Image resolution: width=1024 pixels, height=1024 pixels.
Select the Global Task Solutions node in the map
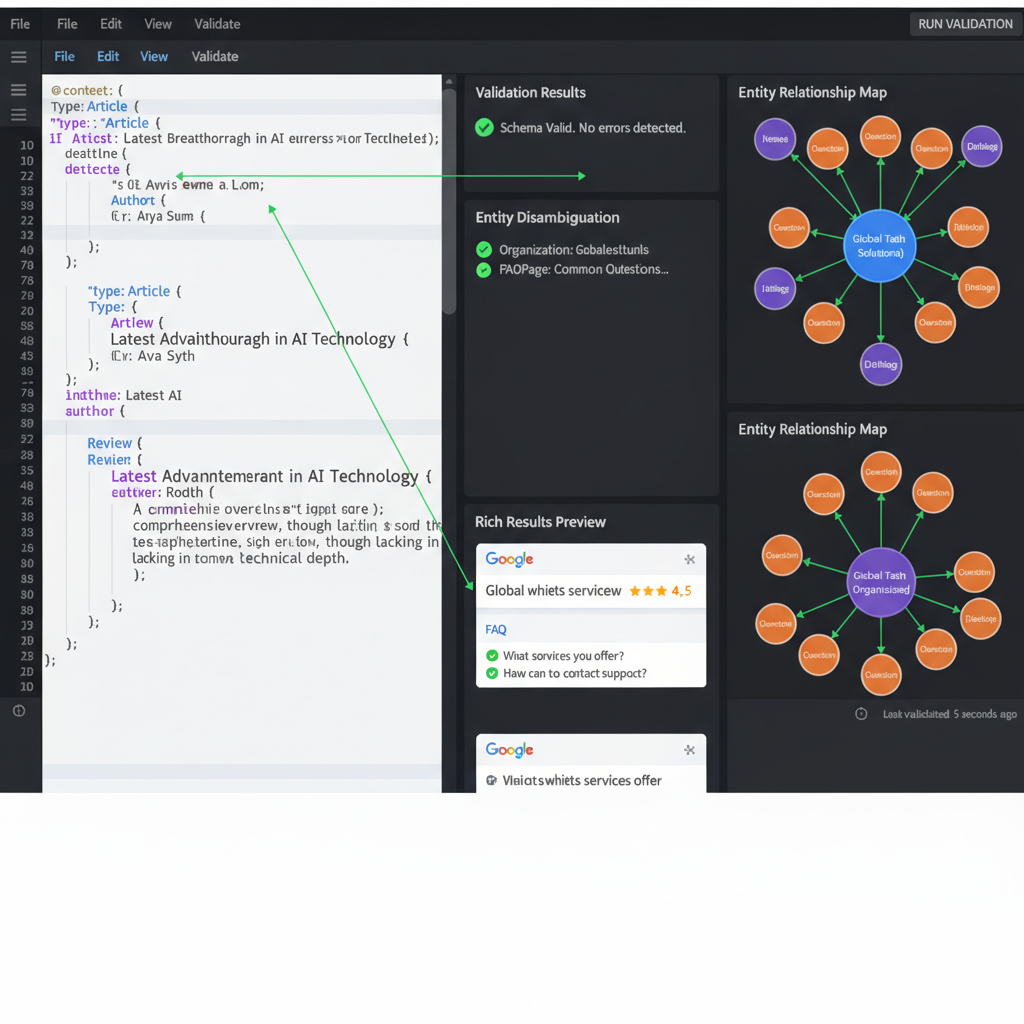click(x=880, y=243)
